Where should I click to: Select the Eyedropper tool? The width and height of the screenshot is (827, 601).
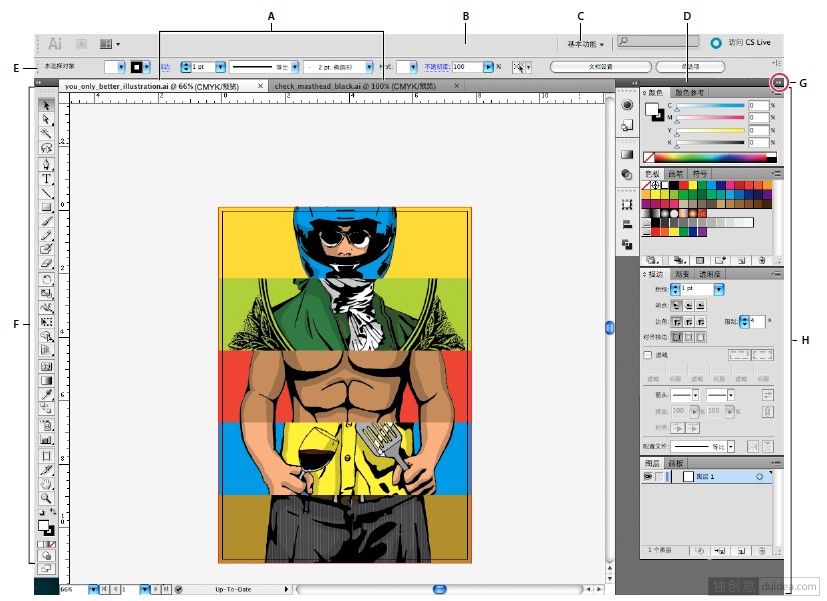pyautogui.click(x=46, y=395)
